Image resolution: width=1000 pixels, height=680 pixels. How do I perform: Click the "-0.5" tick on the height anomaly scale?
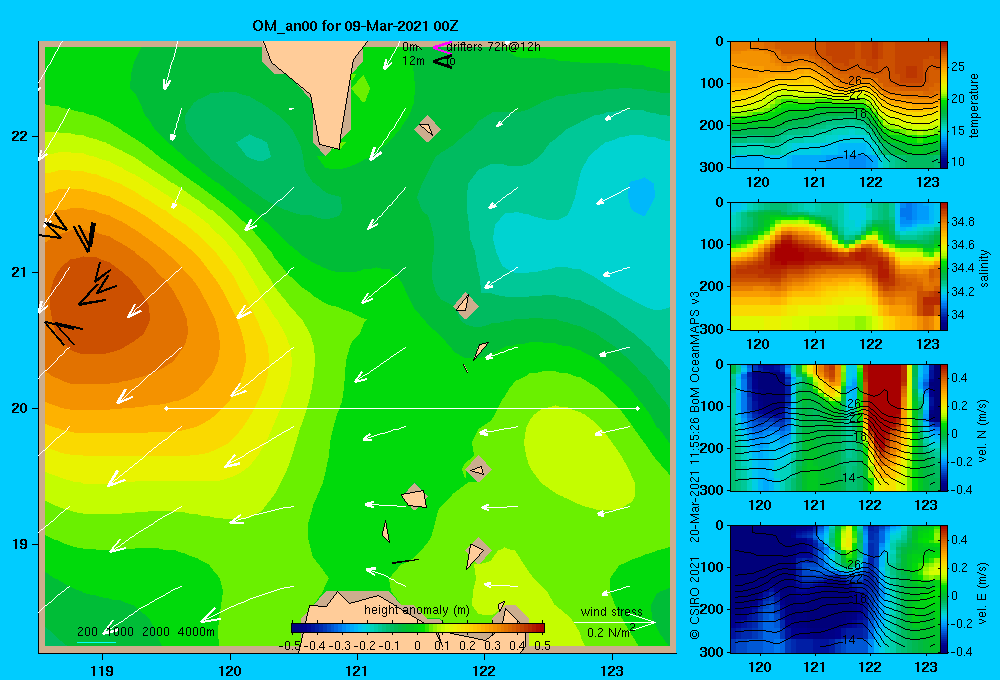click(290, 645)
